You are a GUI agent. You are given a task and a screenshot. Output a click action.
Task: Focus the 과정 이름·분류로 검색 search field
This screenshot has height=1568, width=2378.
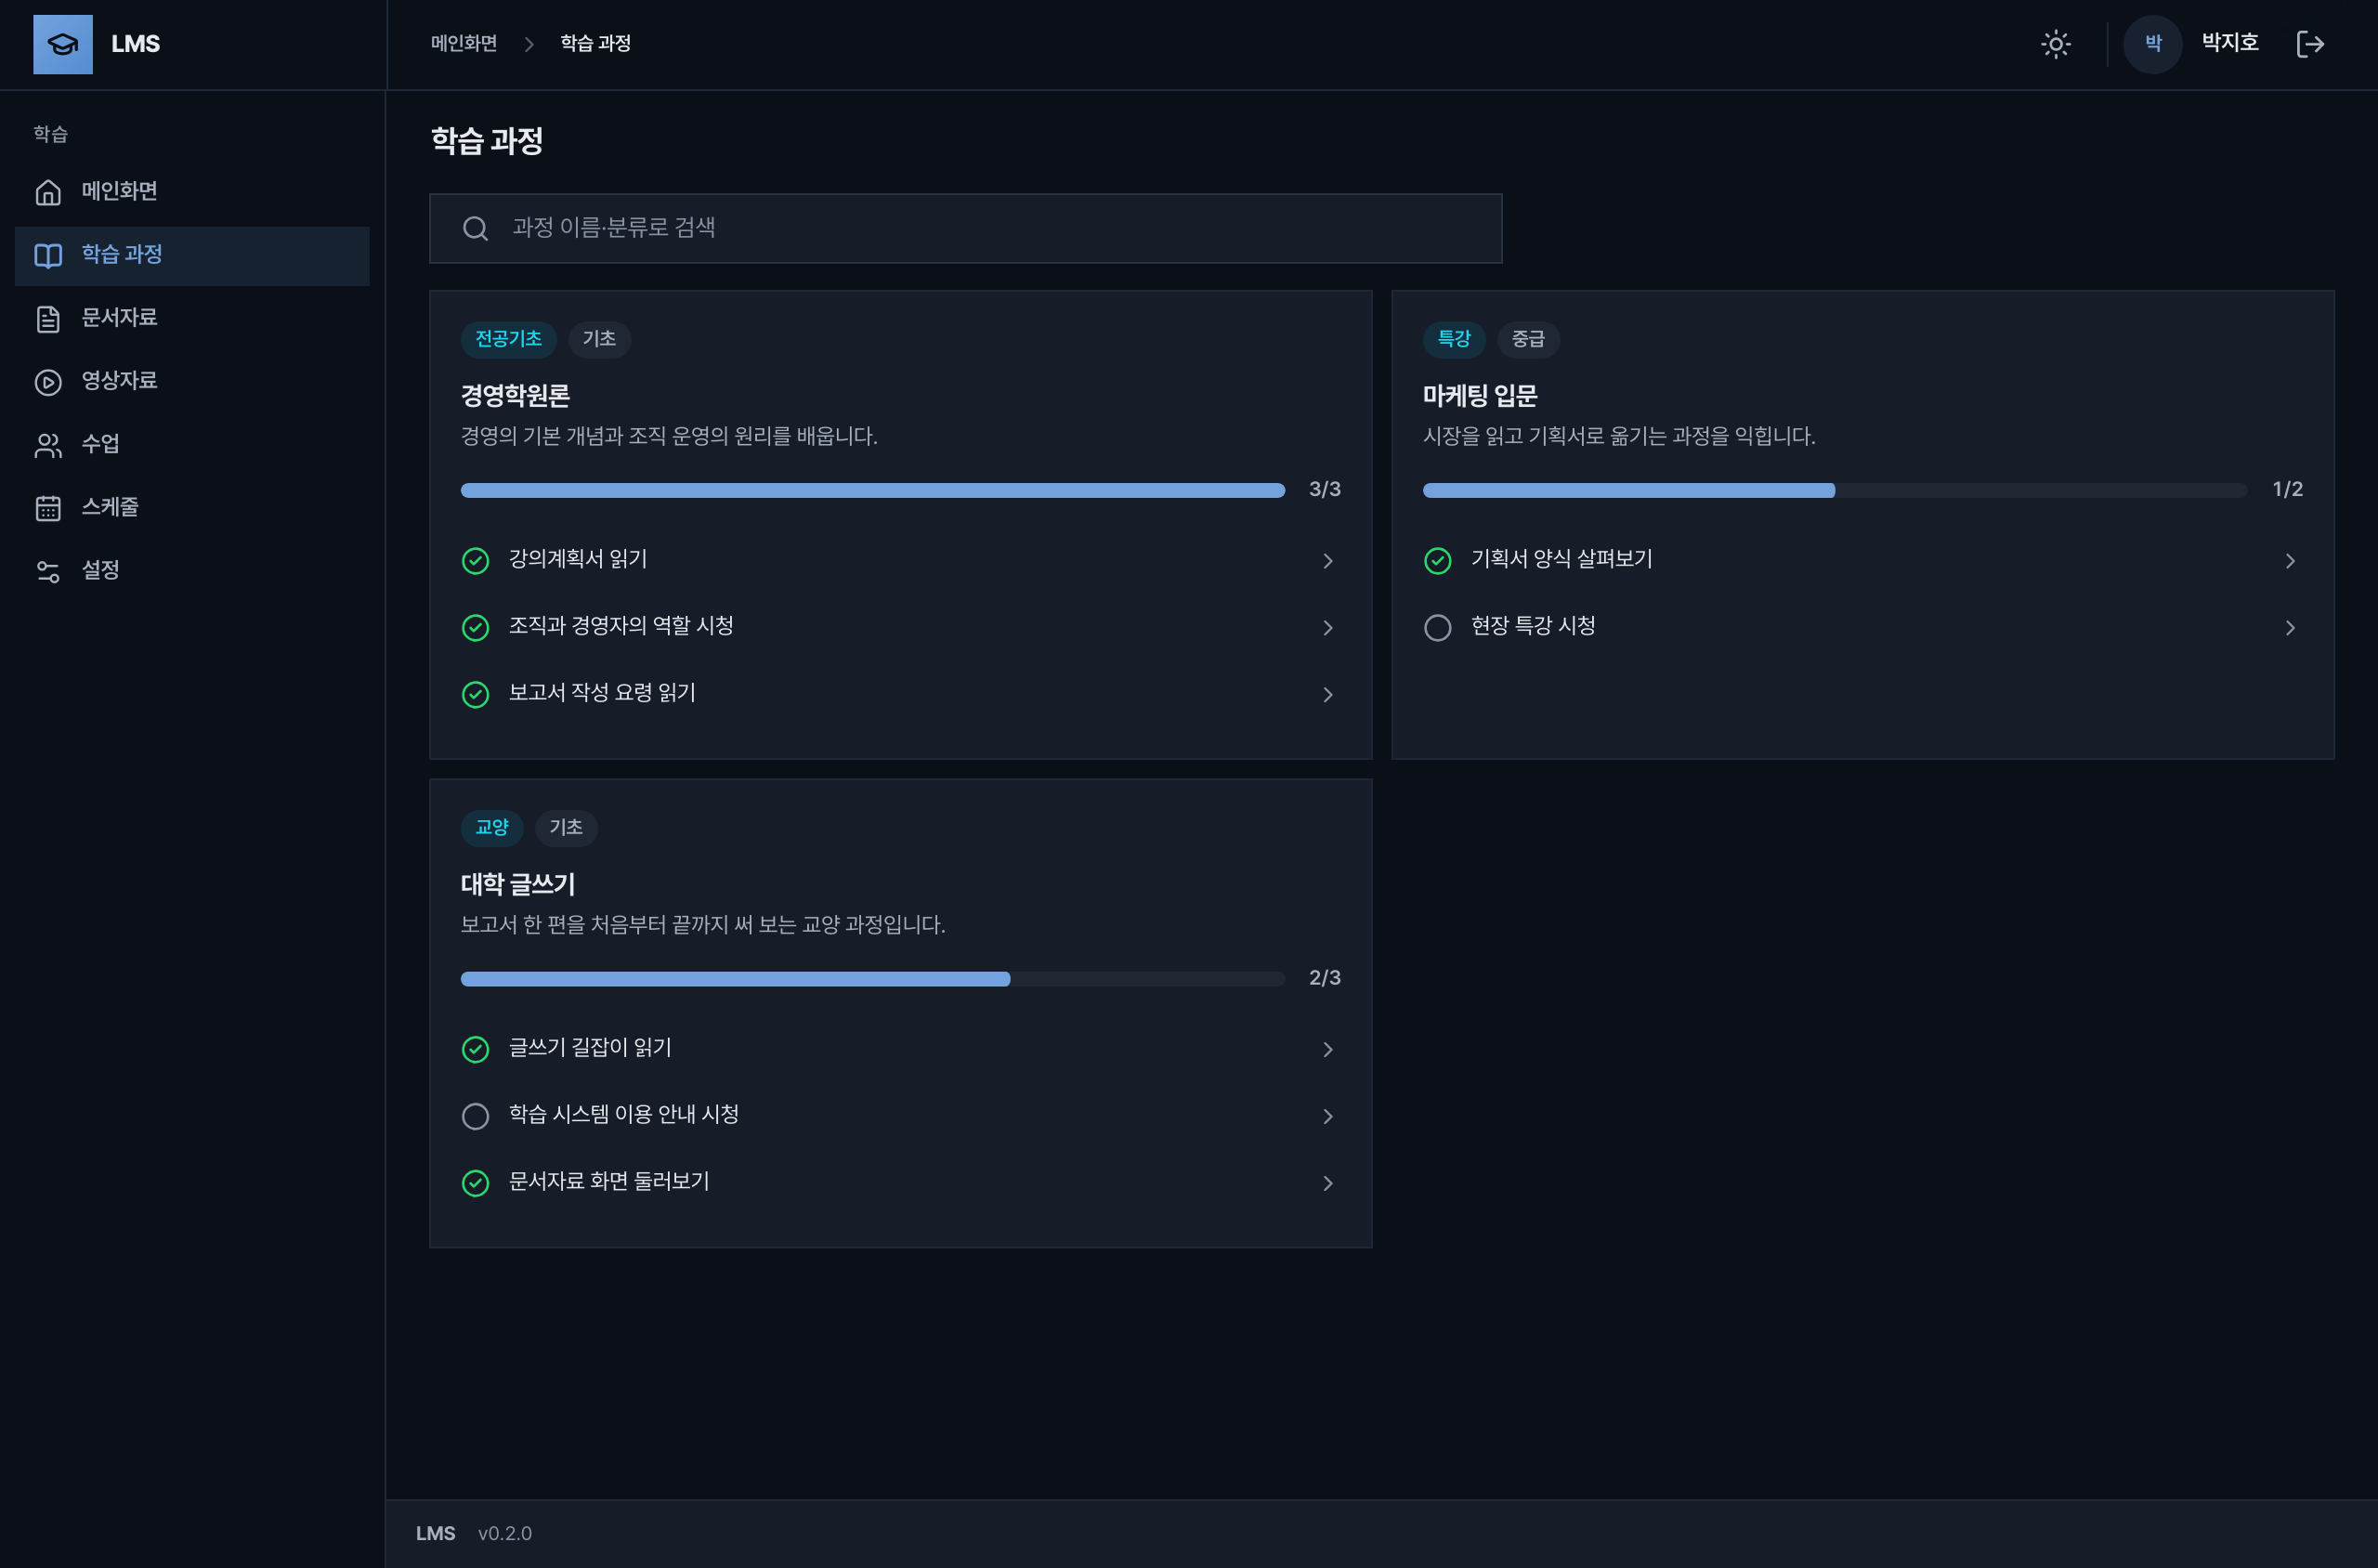965,228
